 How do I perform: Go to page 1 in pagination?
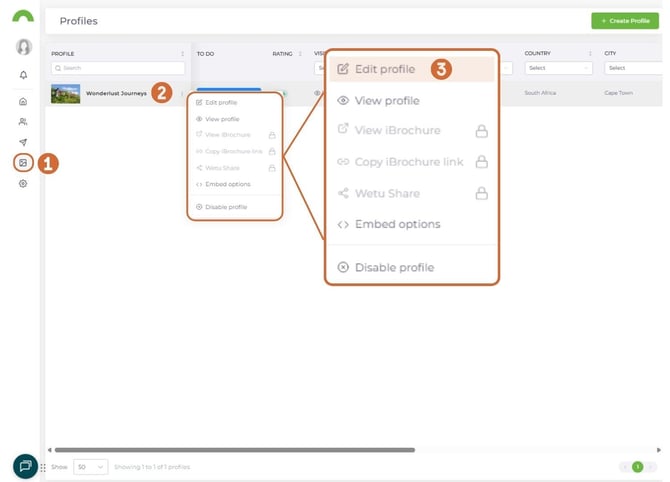(x=637, y=467)
